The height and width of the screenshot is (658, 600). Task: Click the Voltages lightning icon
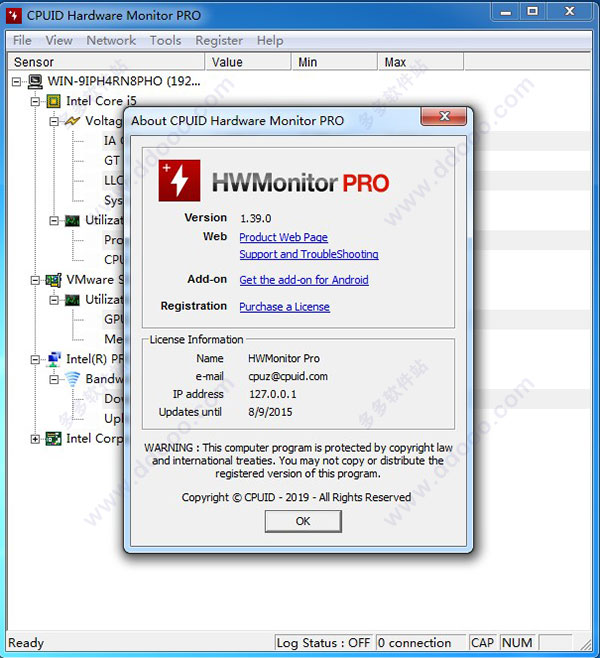coord(72,121)
